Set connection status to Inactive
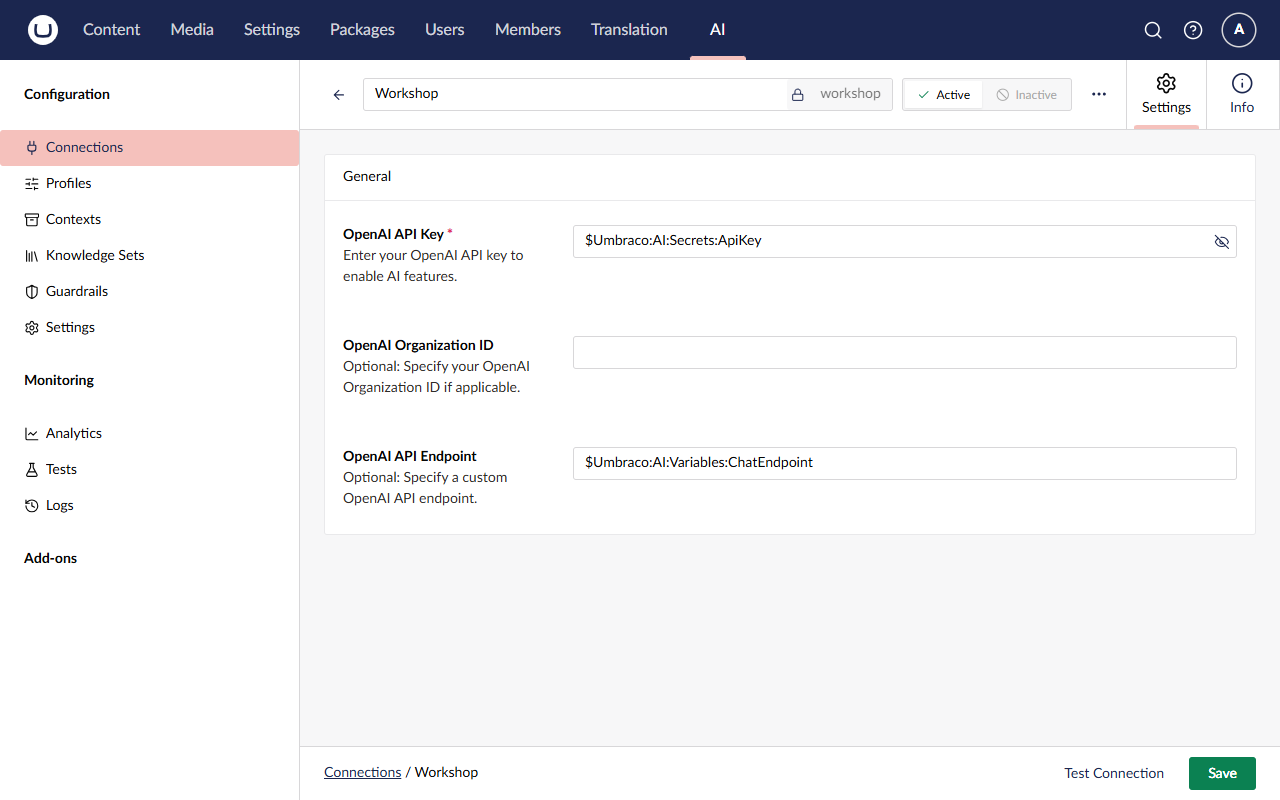The image size is (1280, 800). pyautogui.click(x=1026, y=95)
